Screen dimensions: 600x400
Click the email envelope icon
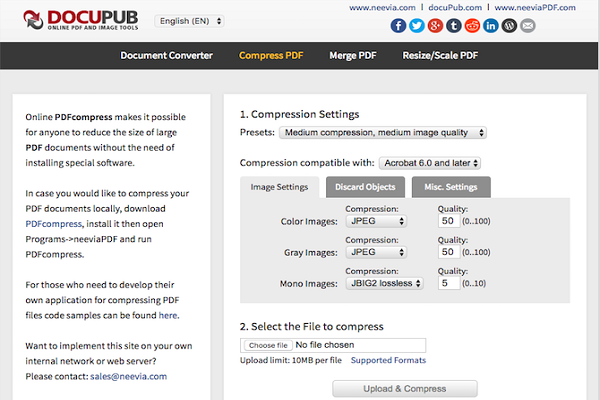(527, 25)
